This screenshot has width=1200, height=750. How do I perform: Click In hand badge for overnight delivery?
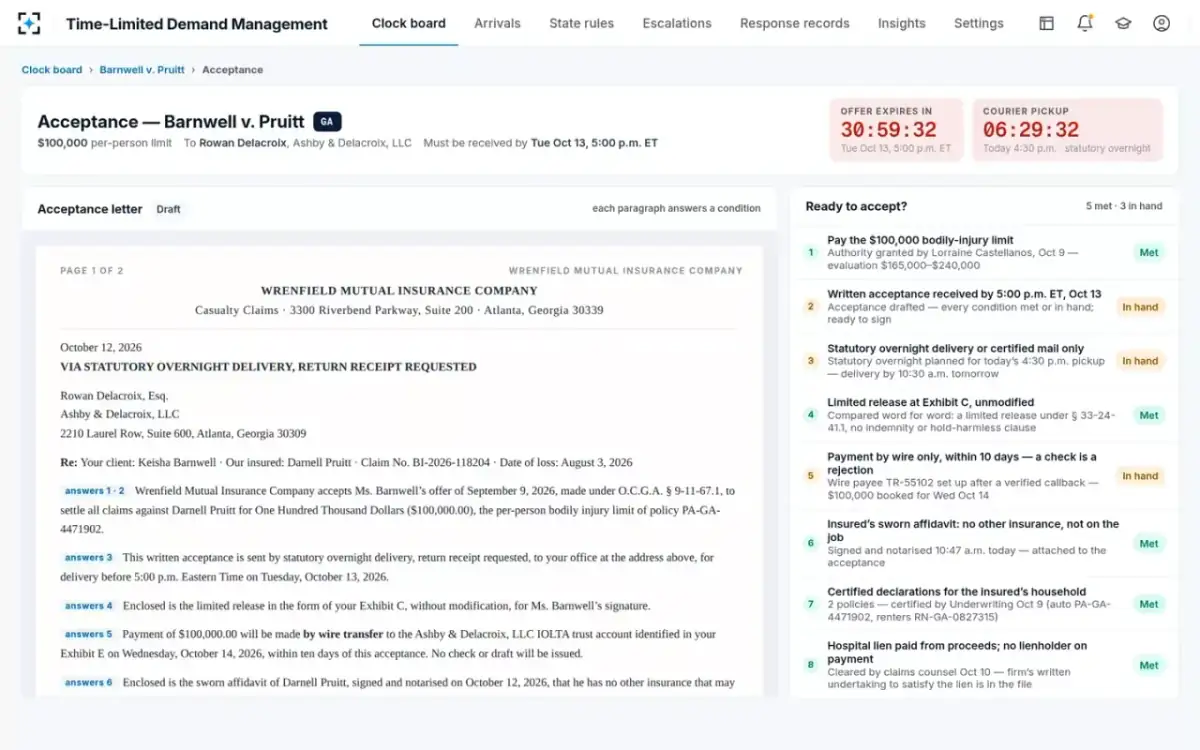1140,361
